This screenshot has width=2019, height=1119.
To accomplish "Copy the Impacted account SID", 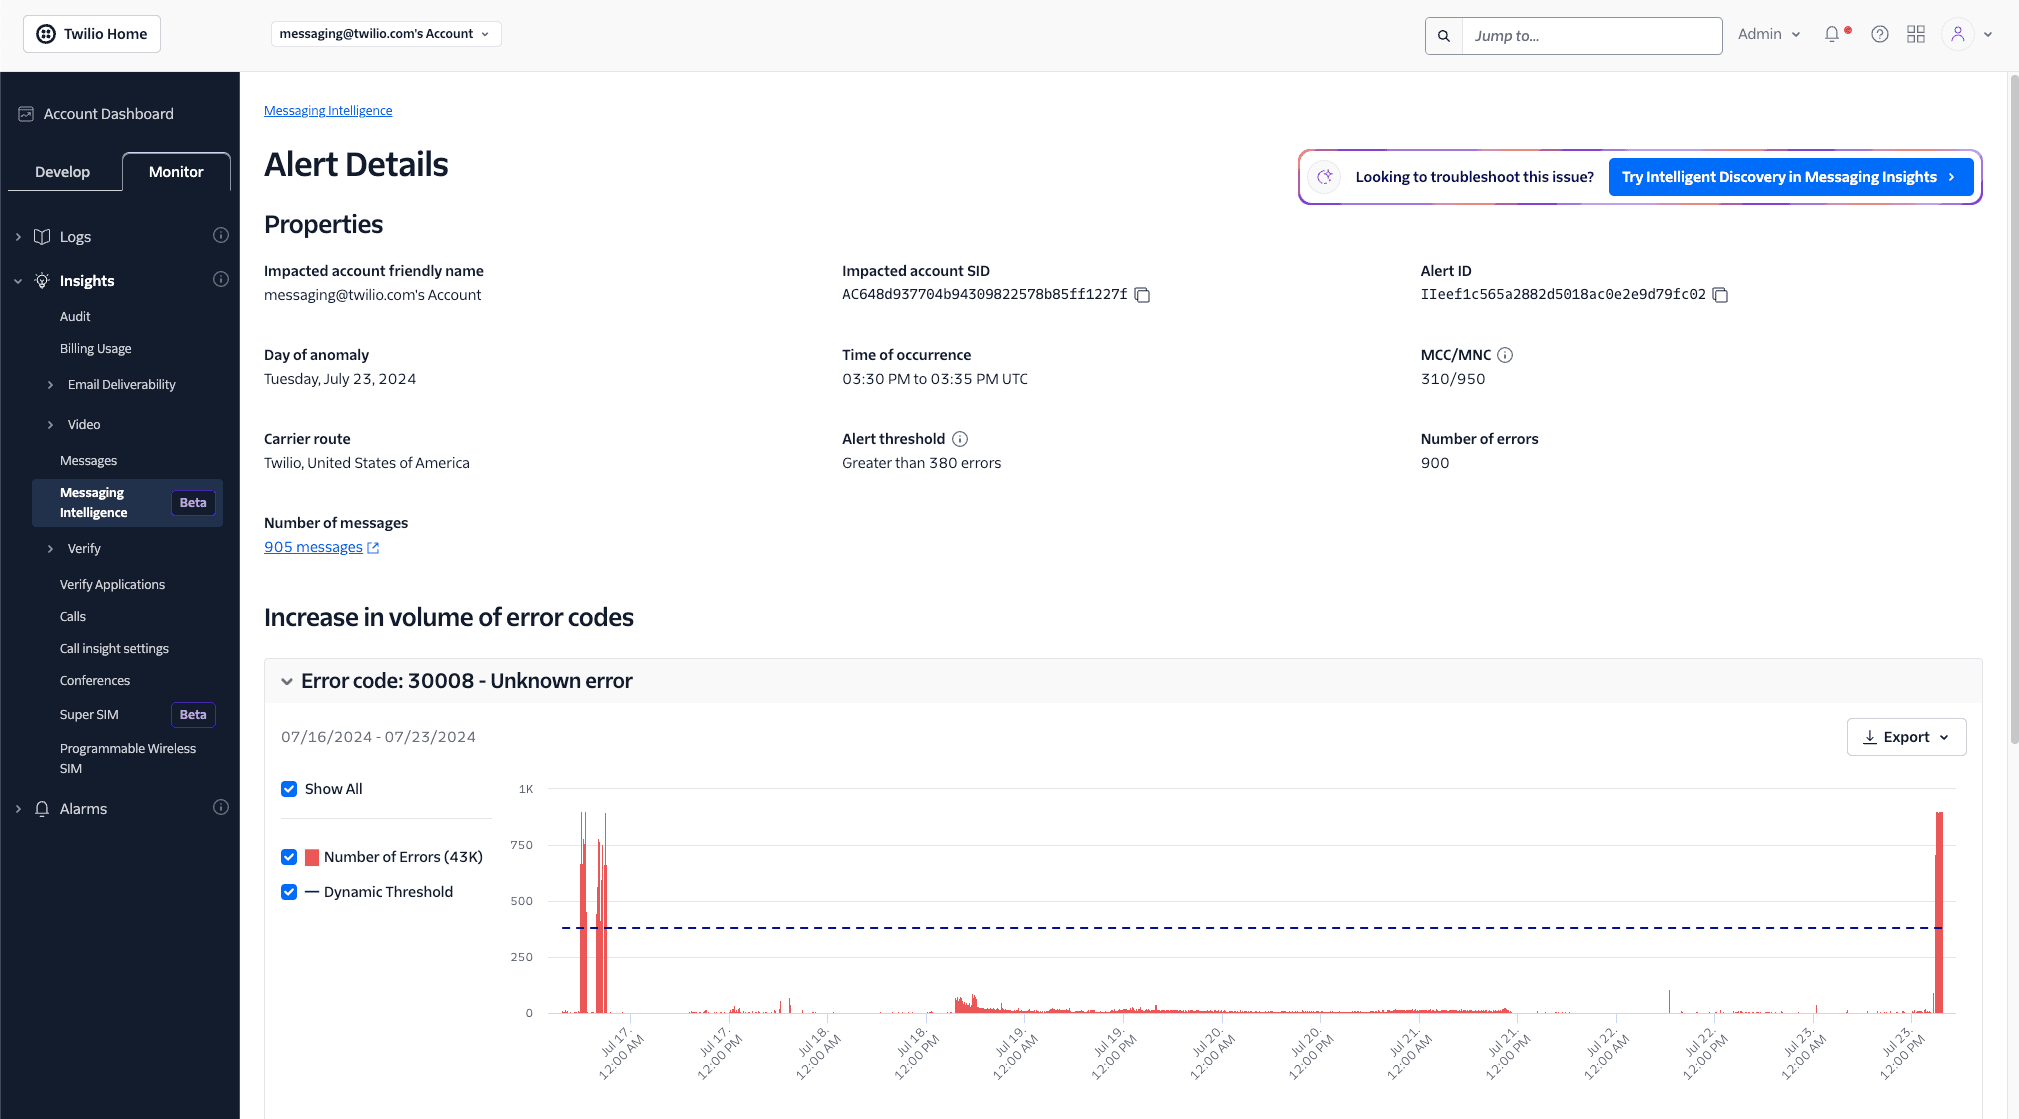I will click(x=1143, y=295).
